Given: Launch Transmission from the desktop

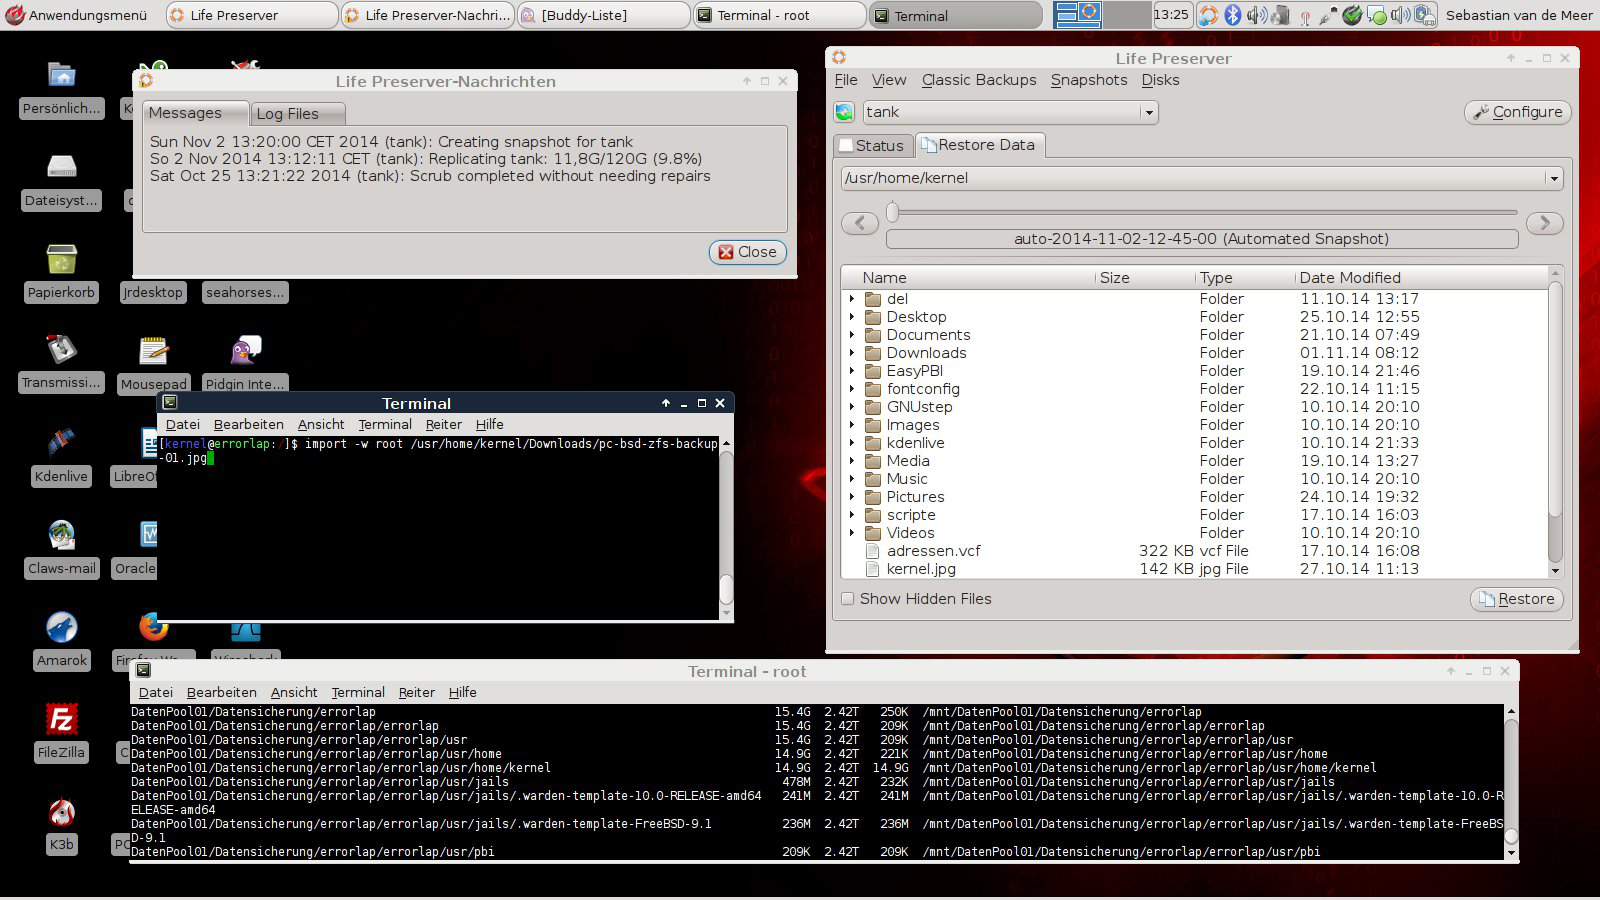Looking at the screenshot, I should click(x=62, y=349).
